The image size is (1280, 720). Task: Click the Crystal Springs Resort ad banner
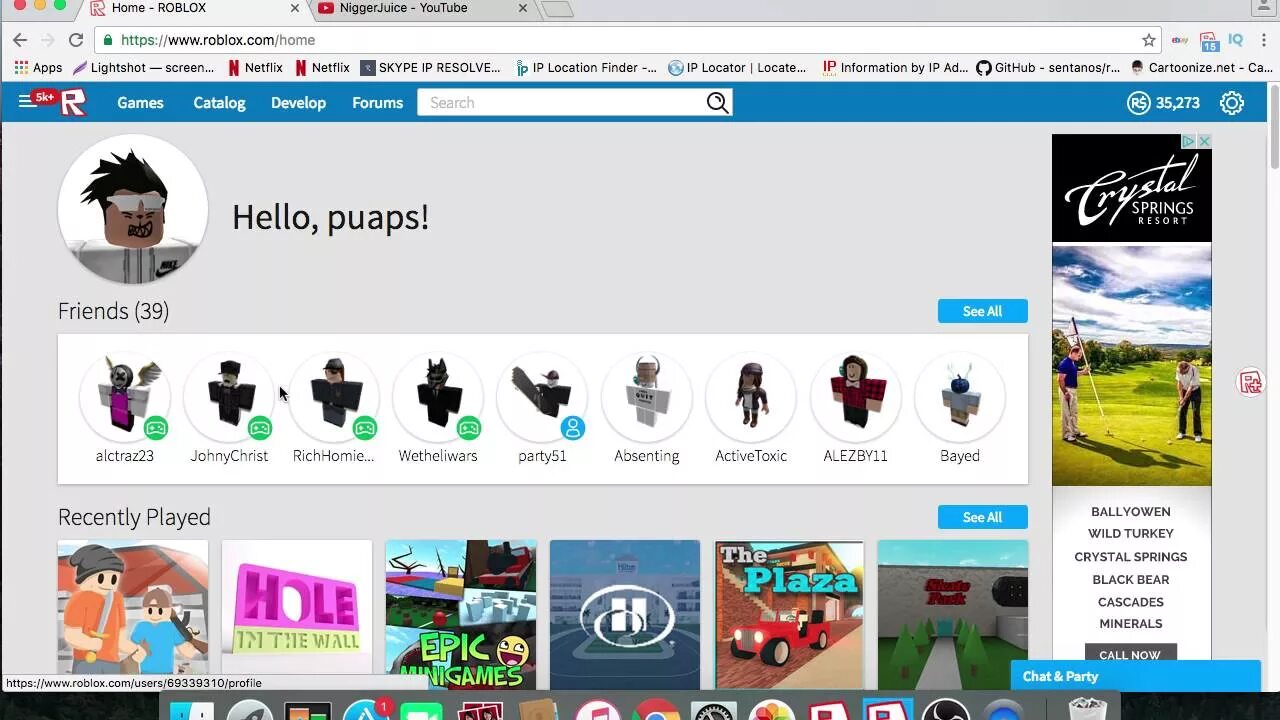(x=1132, y=397)
